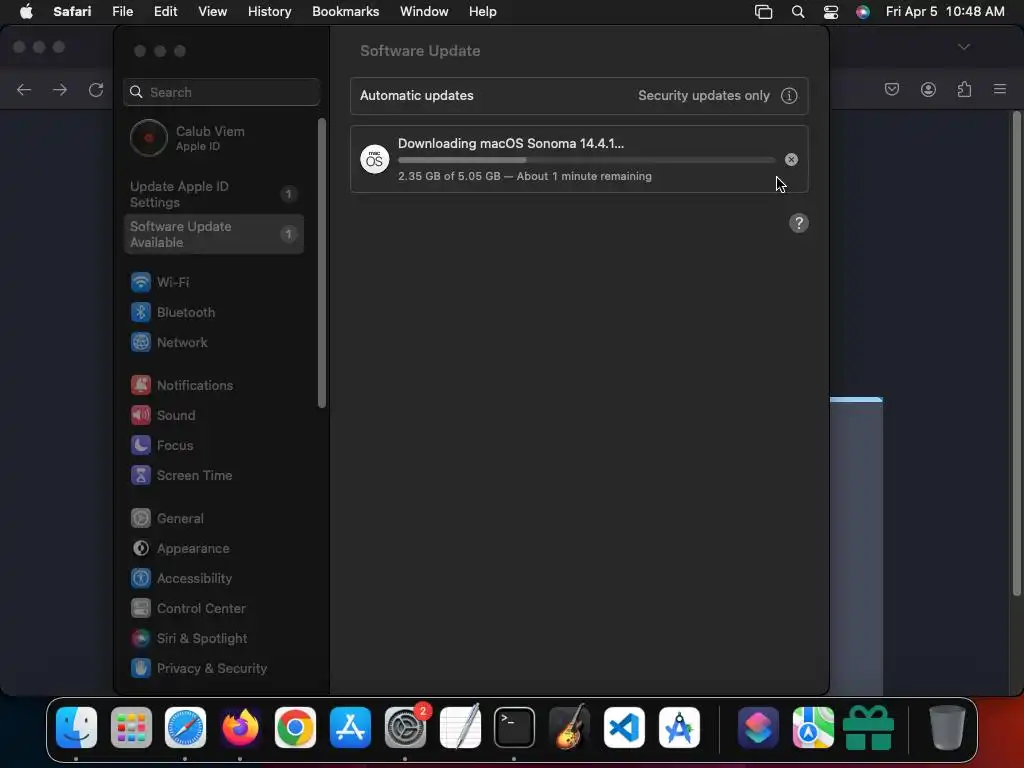Open the Help menu

coord(483,12)
